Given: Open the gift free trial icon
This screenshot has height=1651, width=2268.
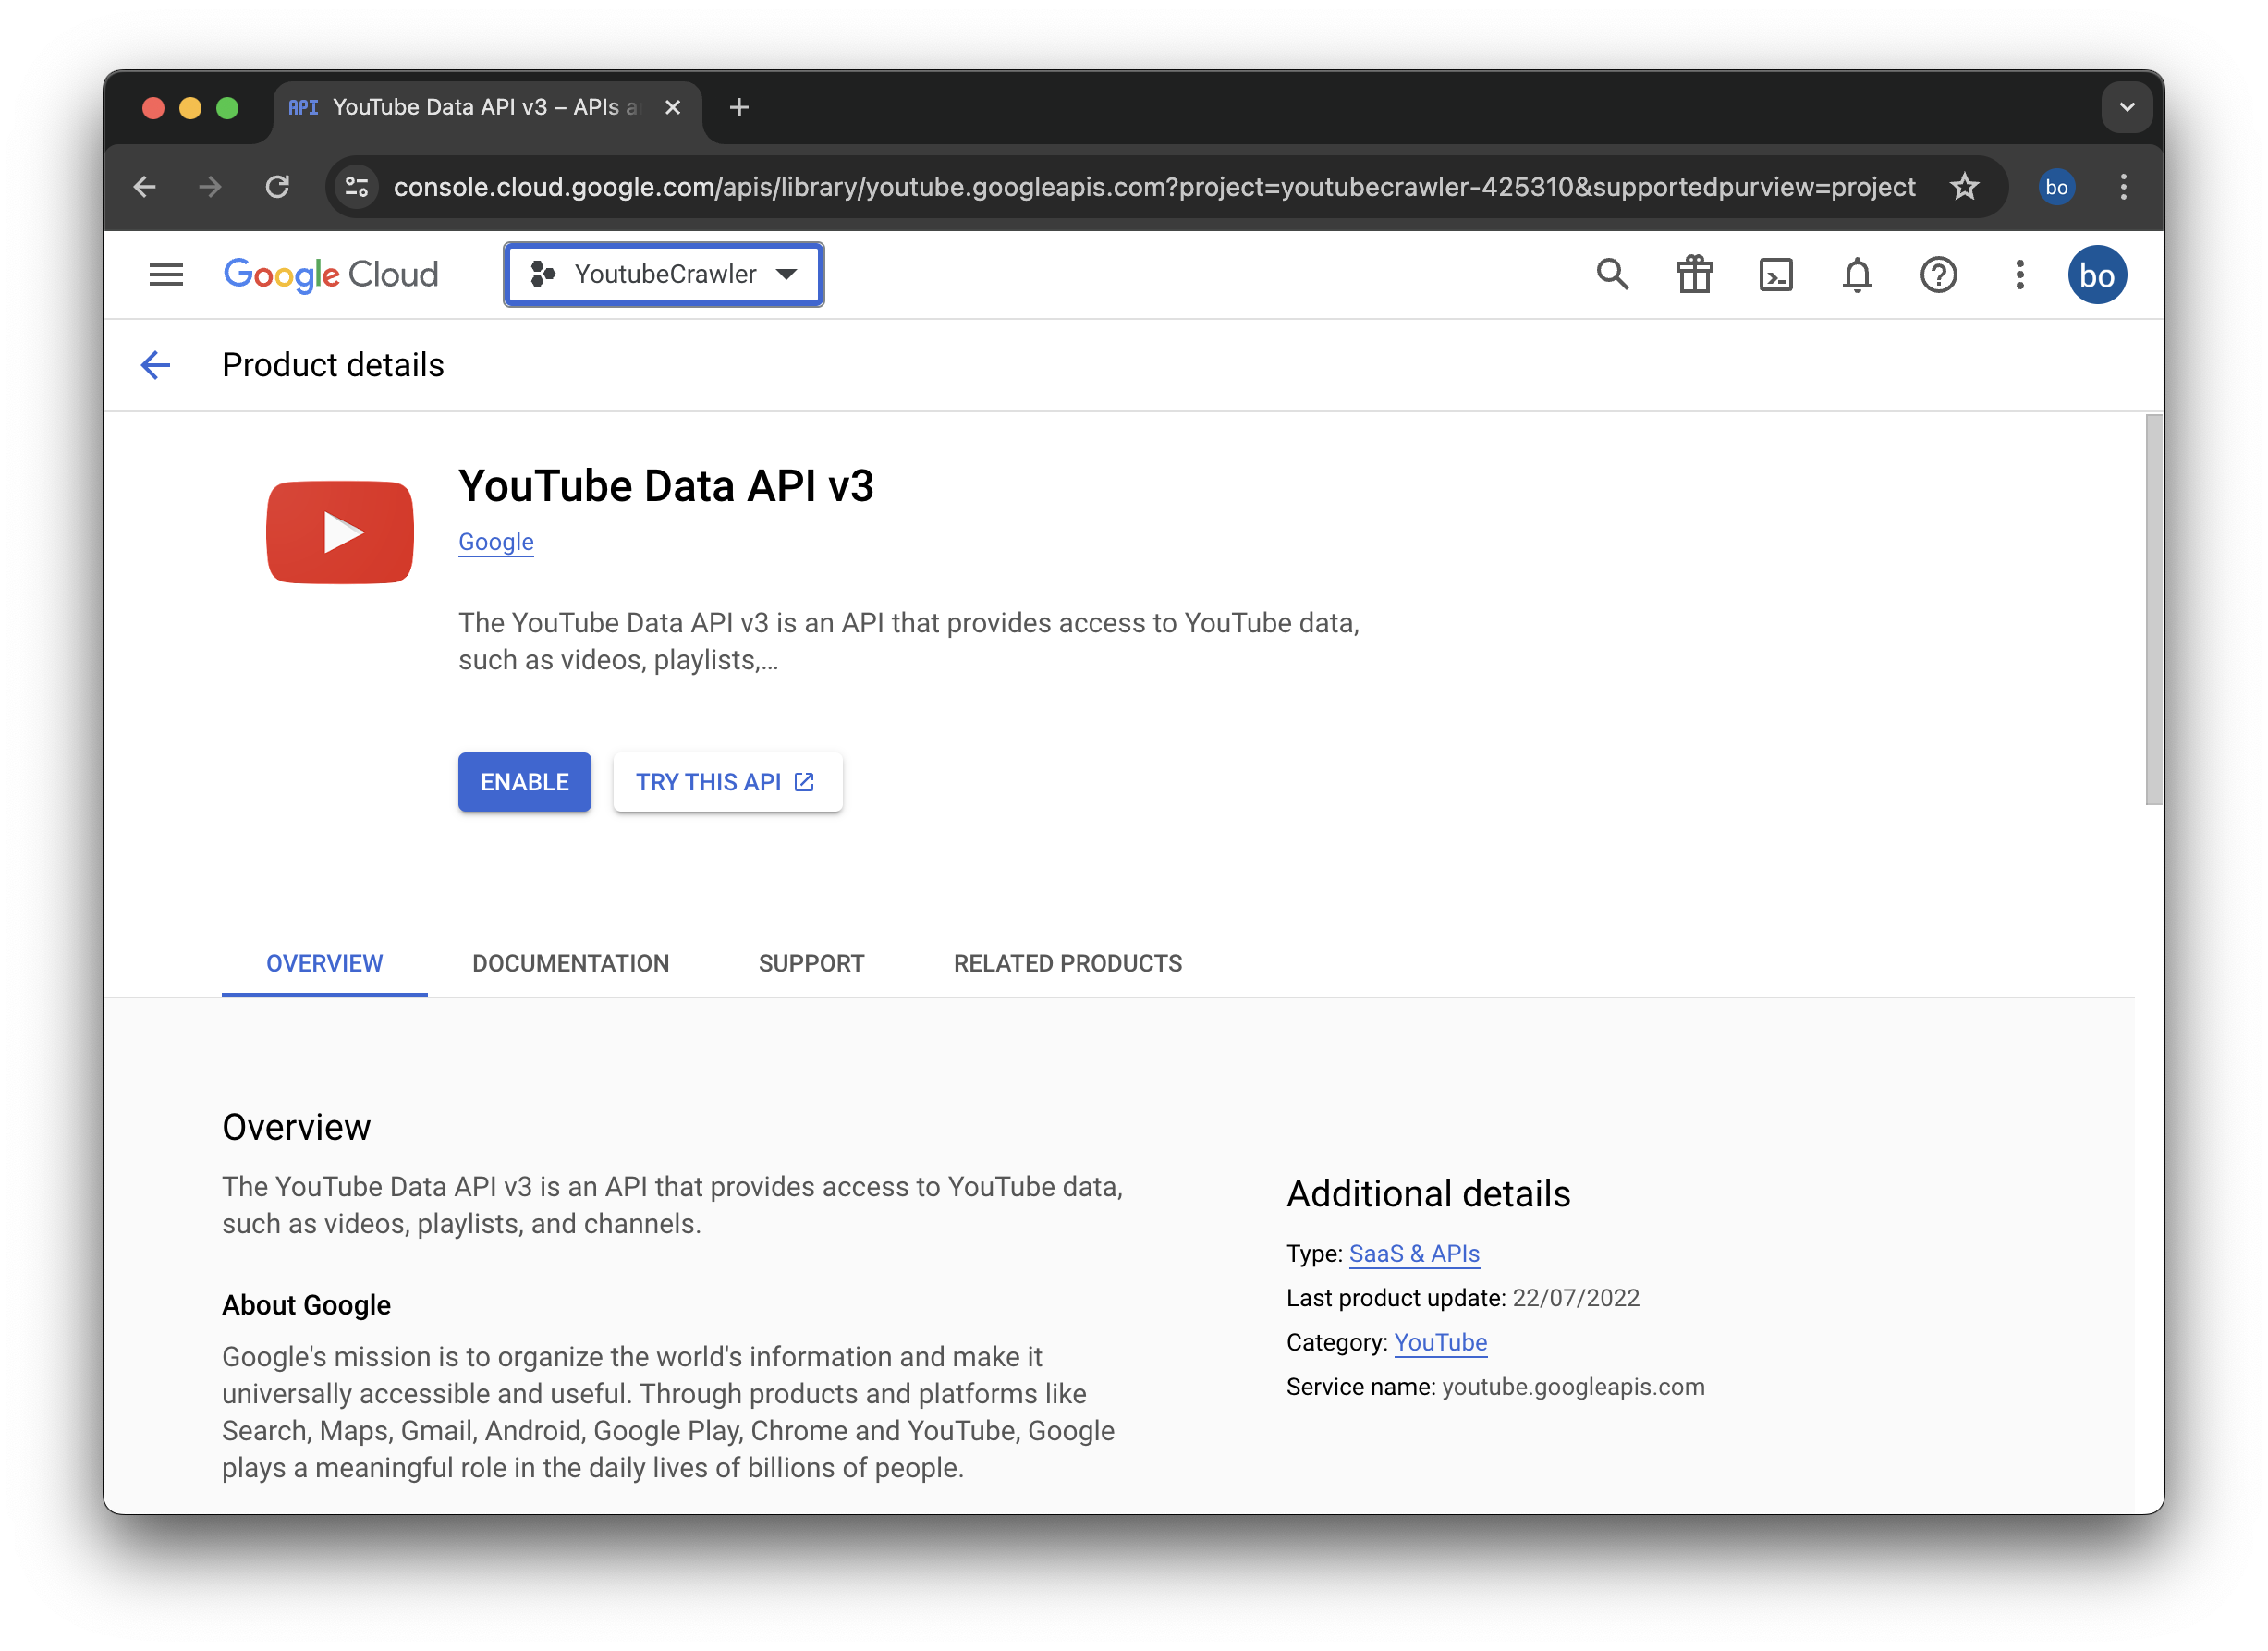Looking at the screenshot, I should click(1694, 275).
